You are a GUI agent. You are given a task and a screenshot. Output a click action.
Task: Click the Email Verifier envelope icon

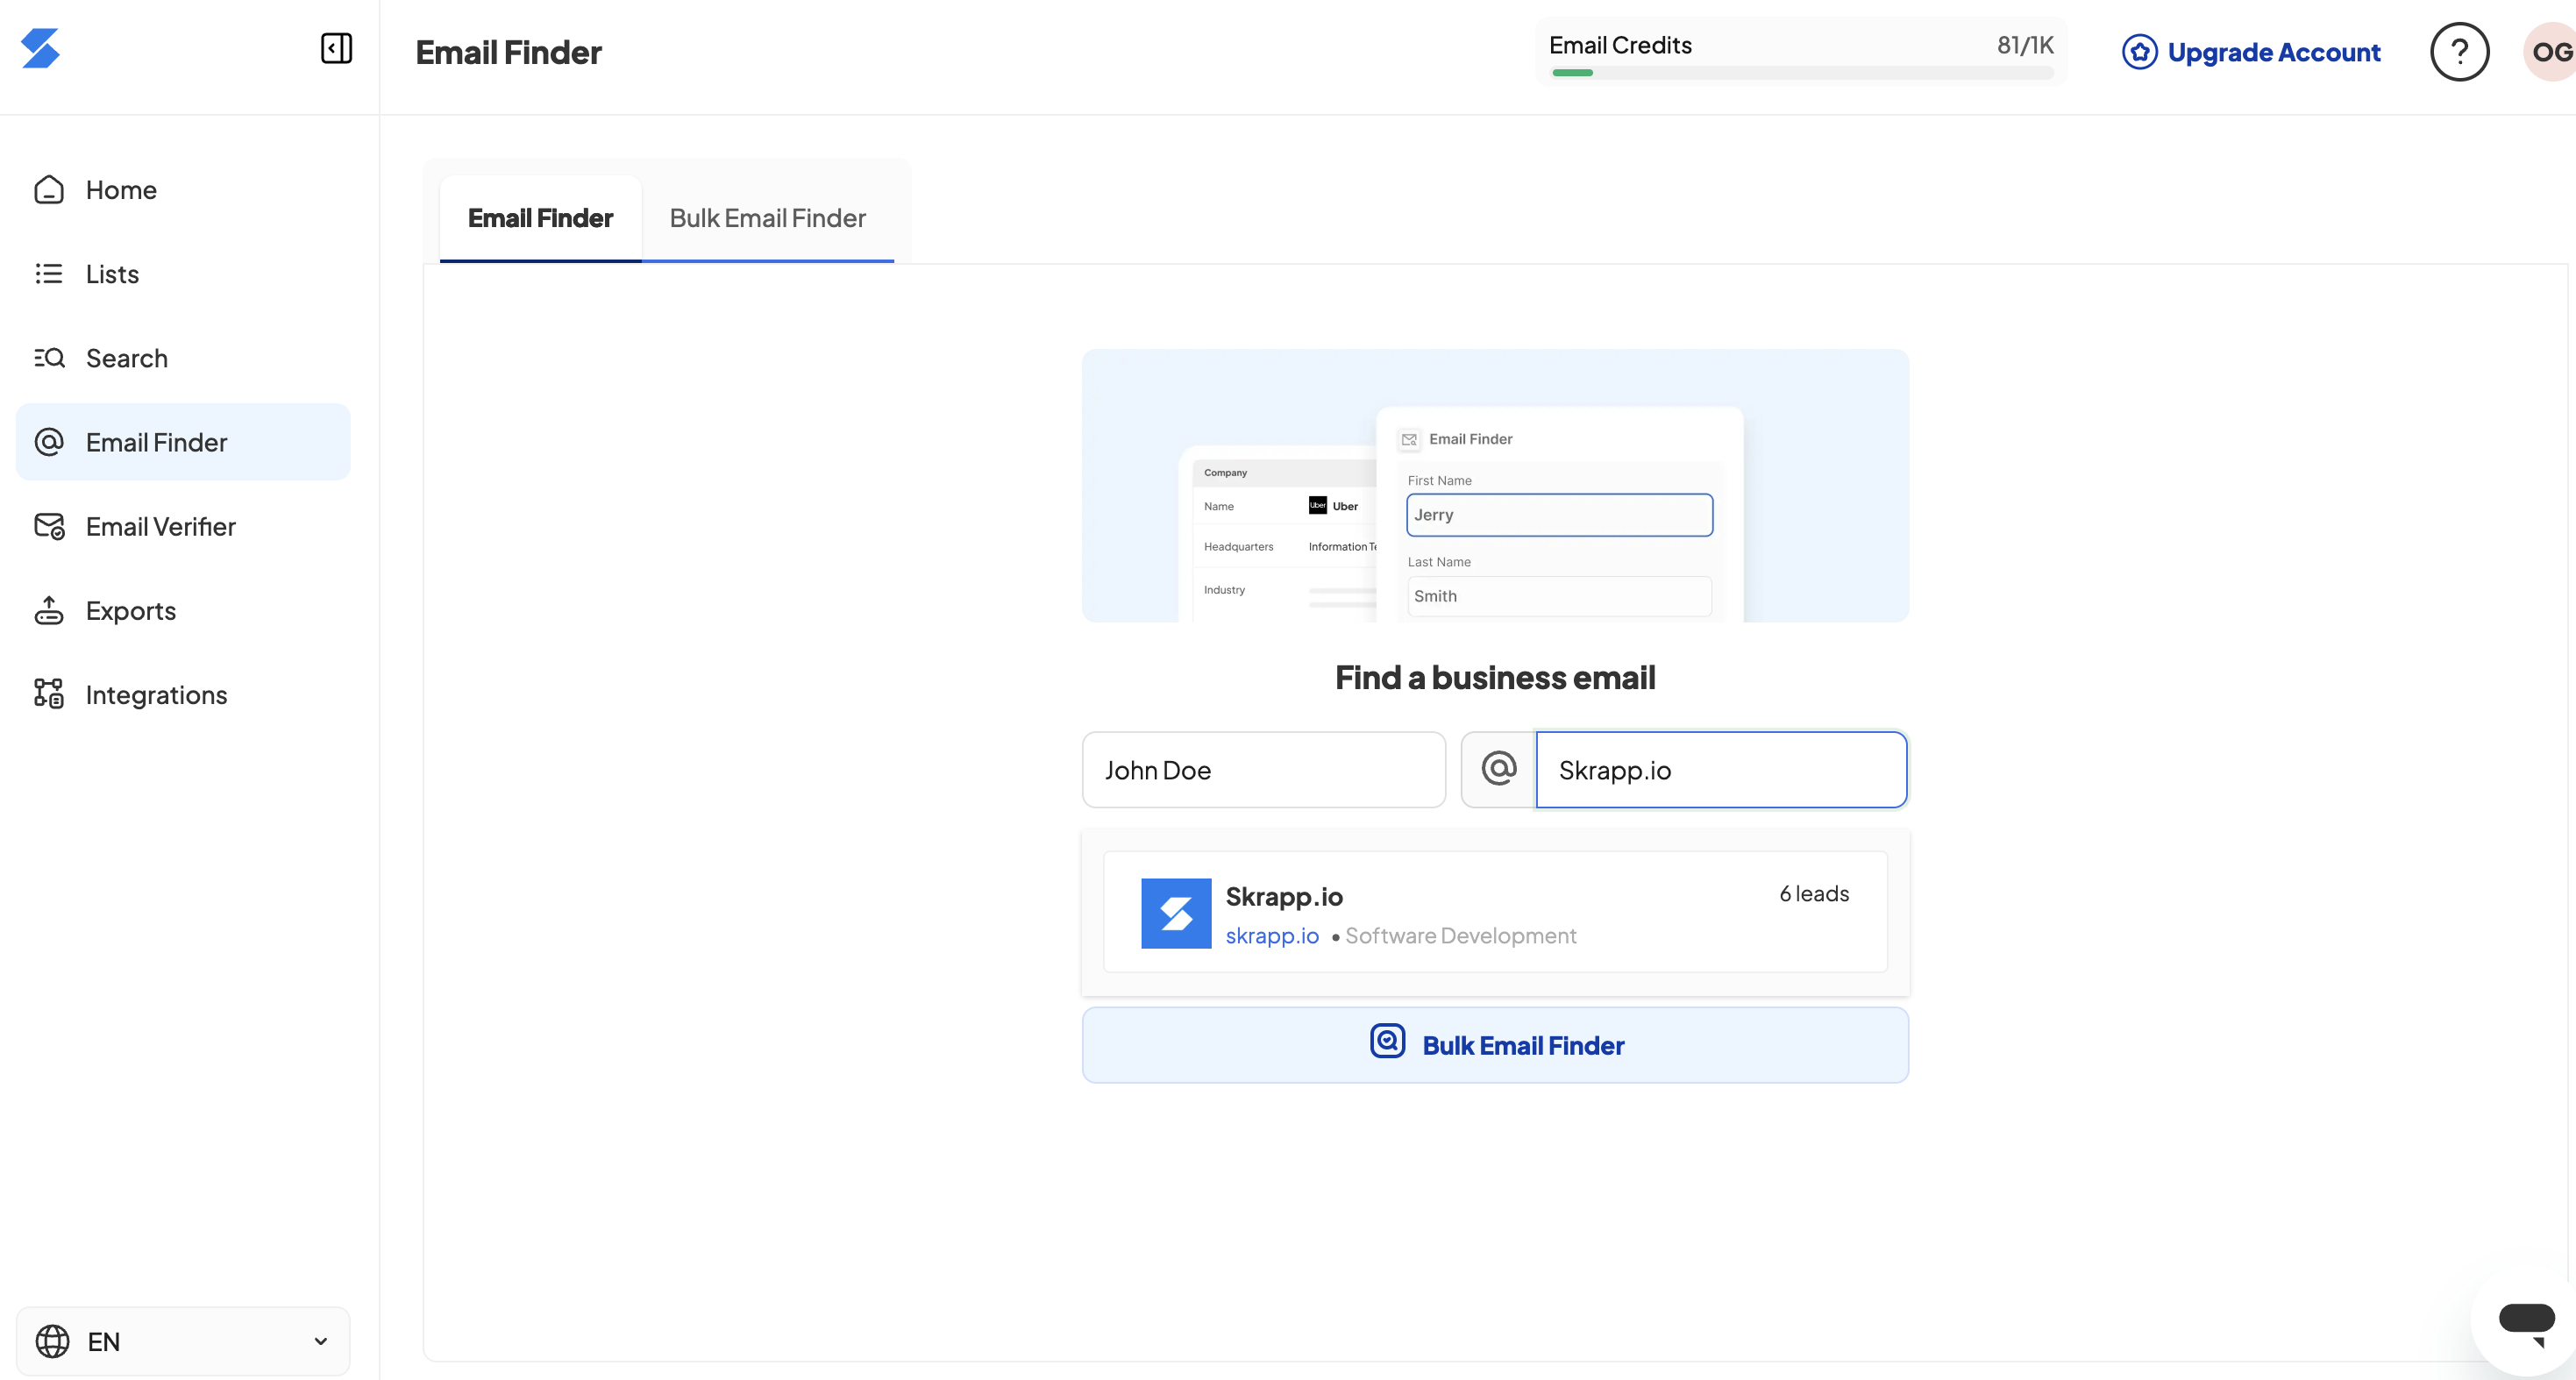click(49, 526)
